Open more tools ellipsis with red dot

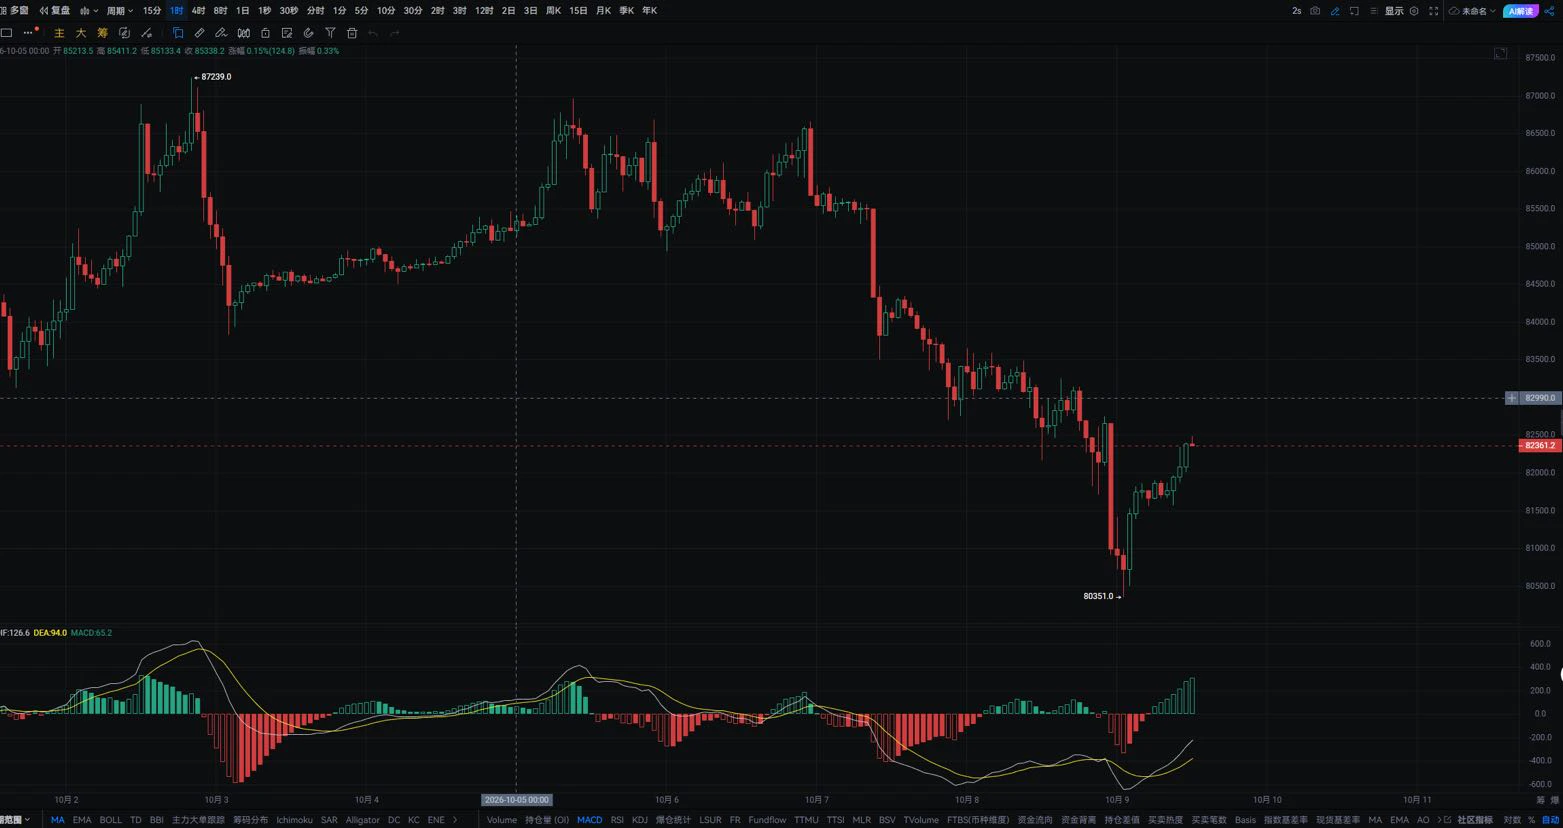(30, 32)
